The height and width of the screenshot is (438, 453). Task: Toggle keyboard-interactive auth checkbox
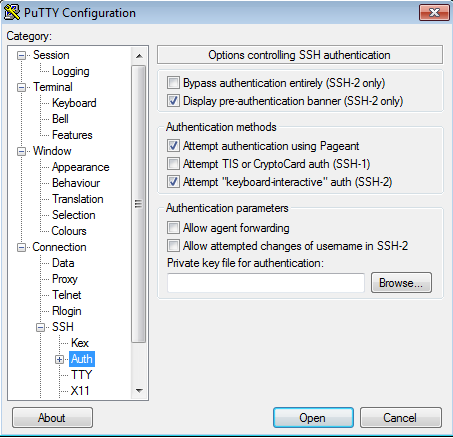[x=173, y=182]
